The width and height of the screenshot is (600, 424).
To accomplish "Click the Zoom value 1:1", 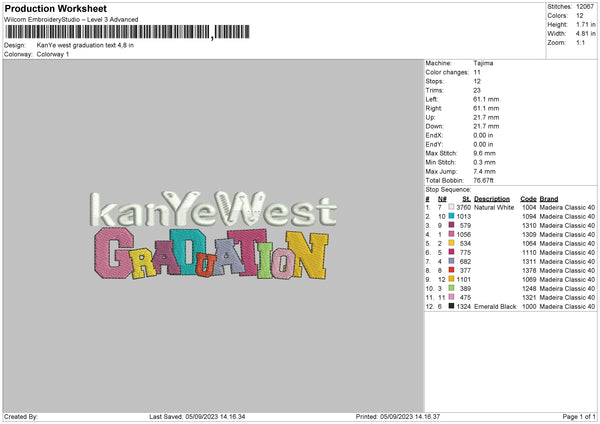I will 580,42.
